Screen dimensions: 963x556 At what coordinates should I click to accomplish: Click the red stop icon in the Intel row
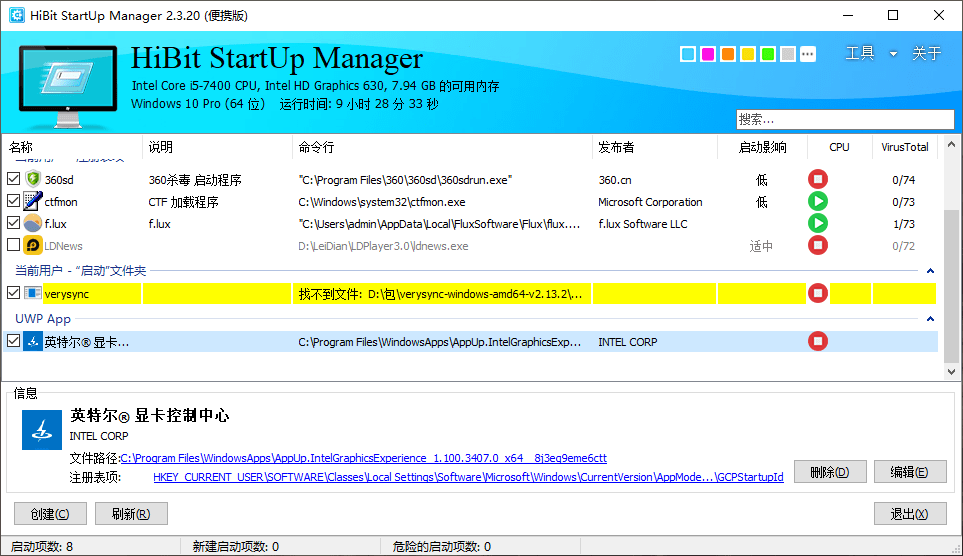817,341
